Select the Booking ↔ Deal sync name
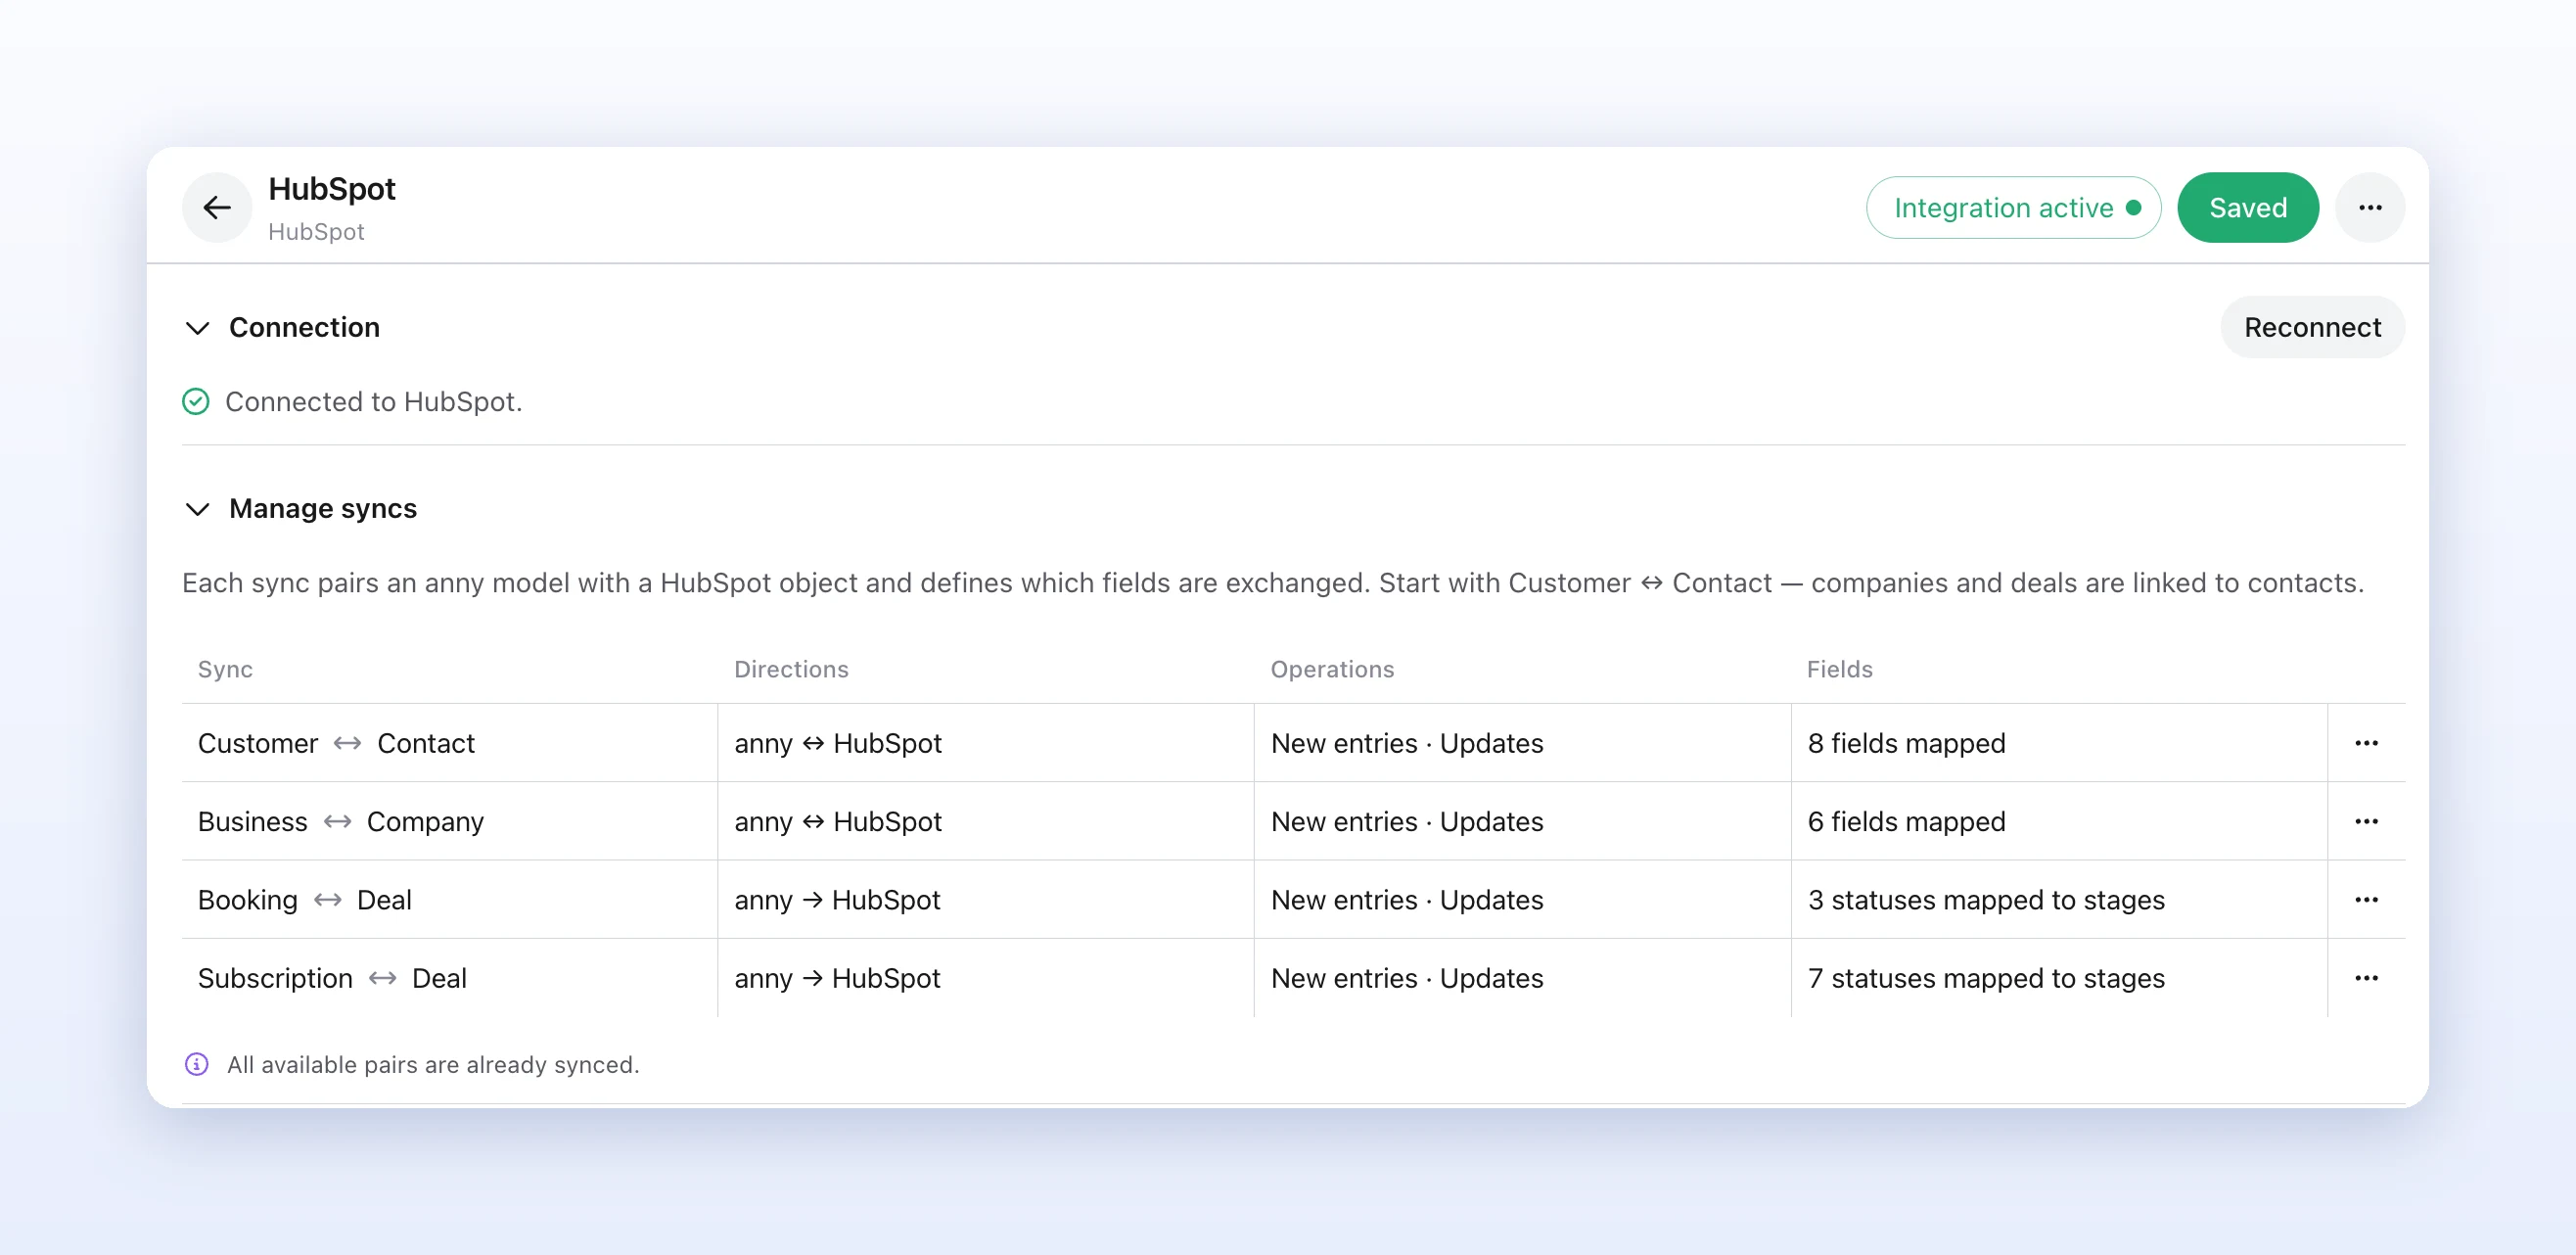The image size is (2576, 1255). pyautogui.click(x=305, y=899)
